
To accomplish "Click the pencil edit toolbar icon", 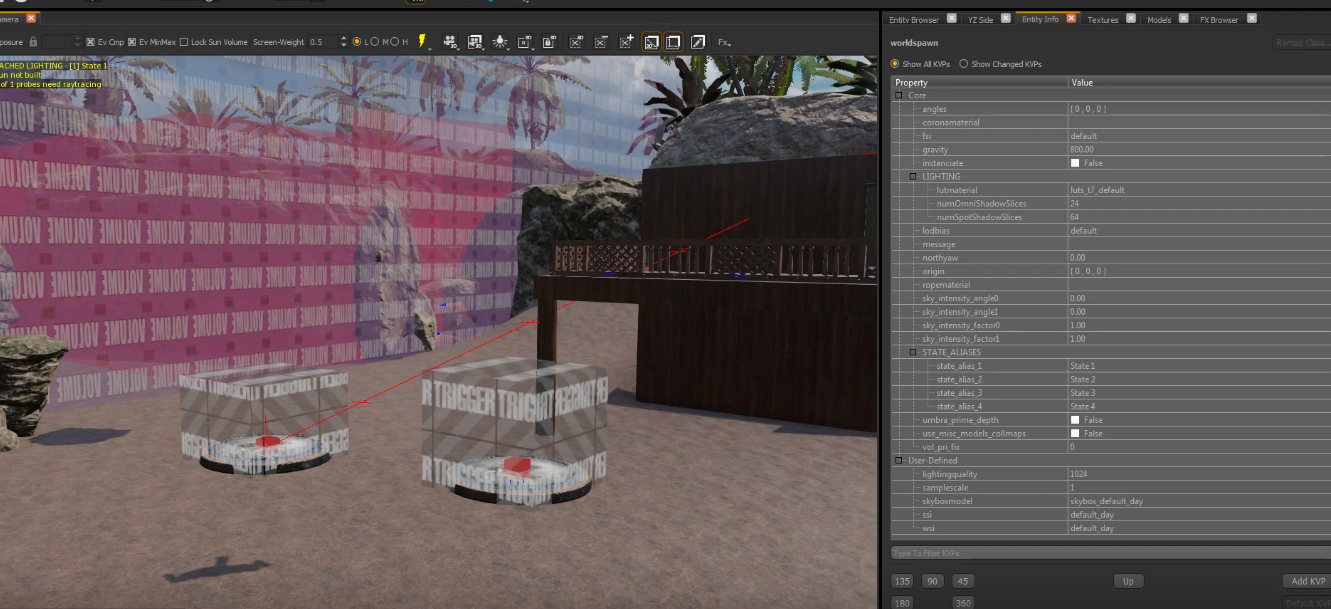I will pos(698,42).
